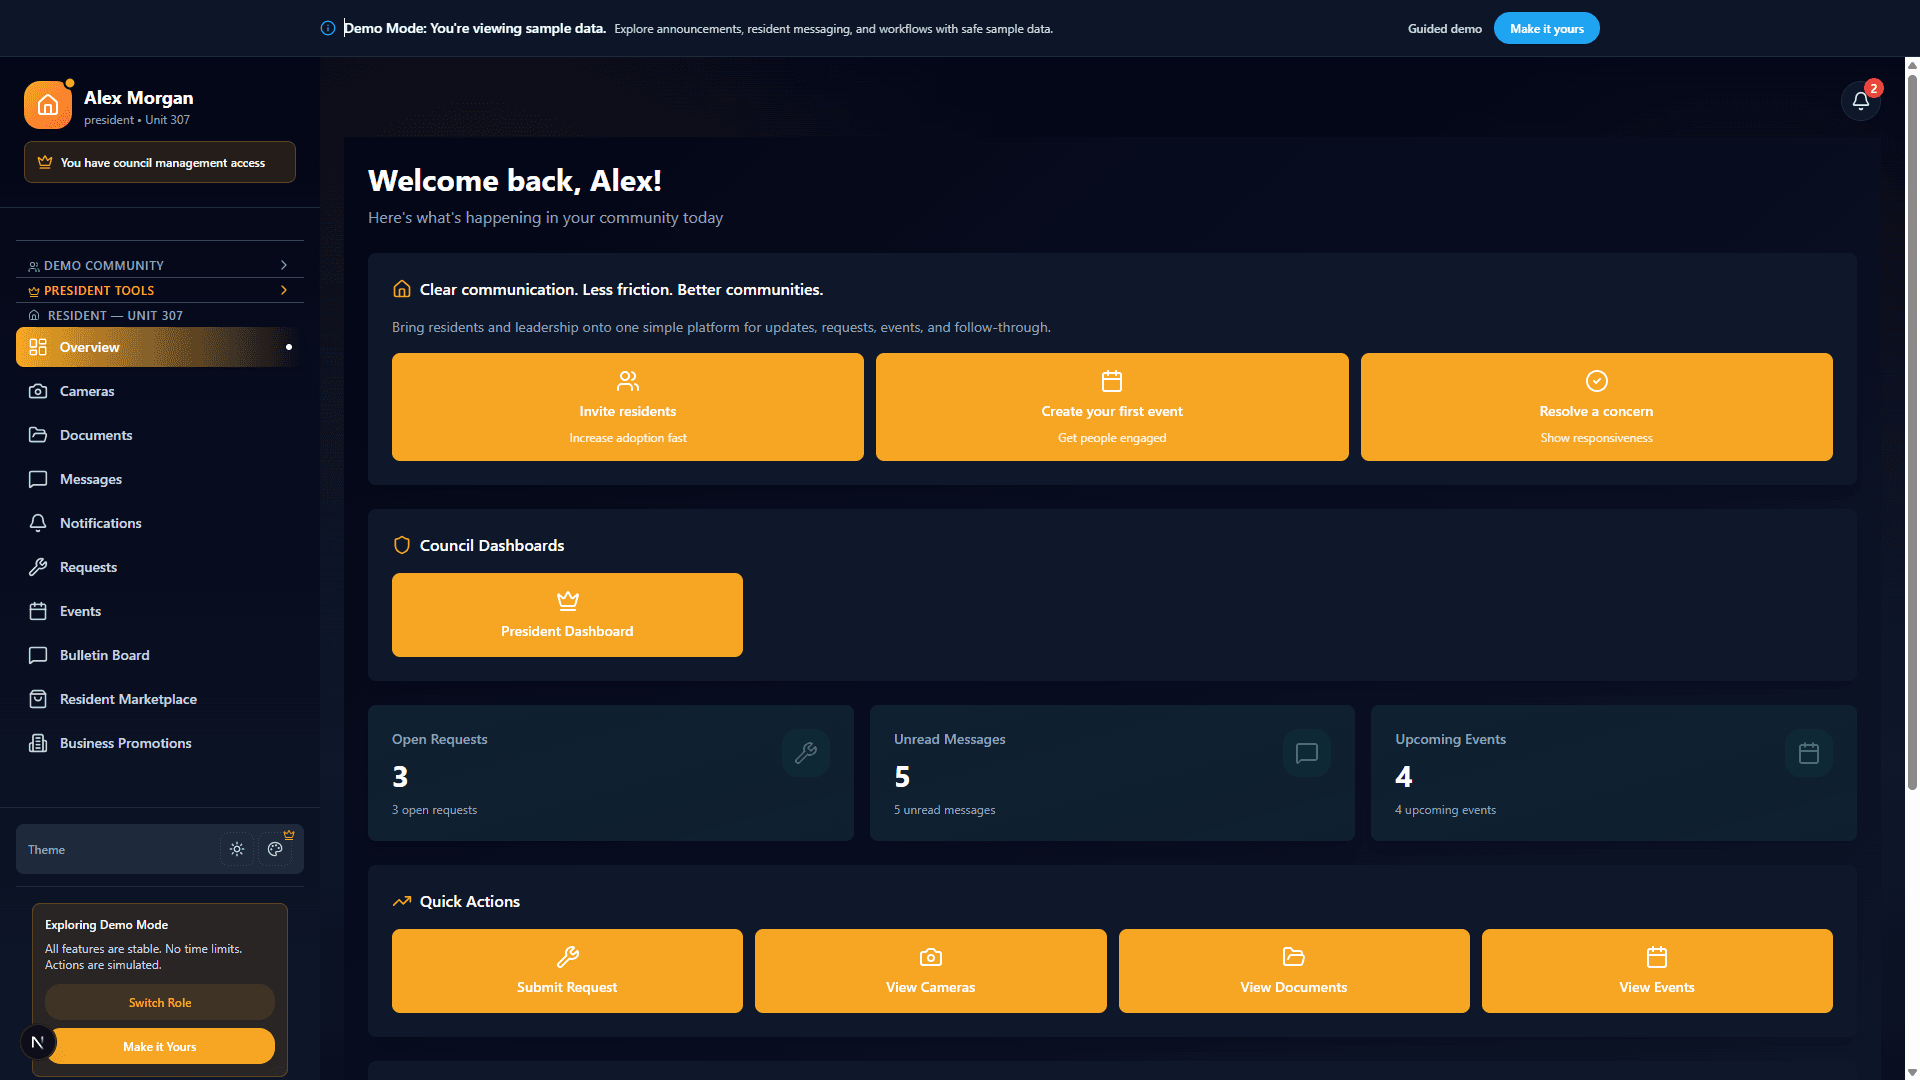Click the View Events quick action

(x=1657, y=971)
